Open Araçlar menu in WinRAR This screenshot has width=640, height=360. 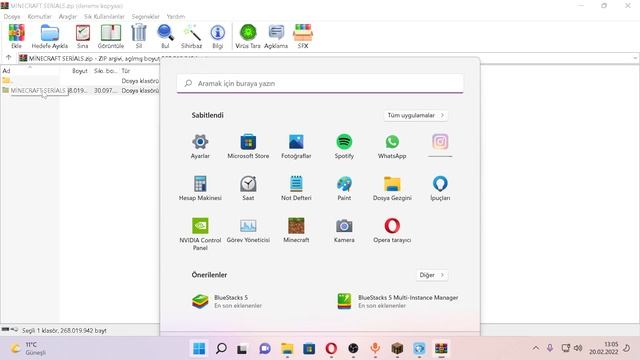(x=68, y=16)
